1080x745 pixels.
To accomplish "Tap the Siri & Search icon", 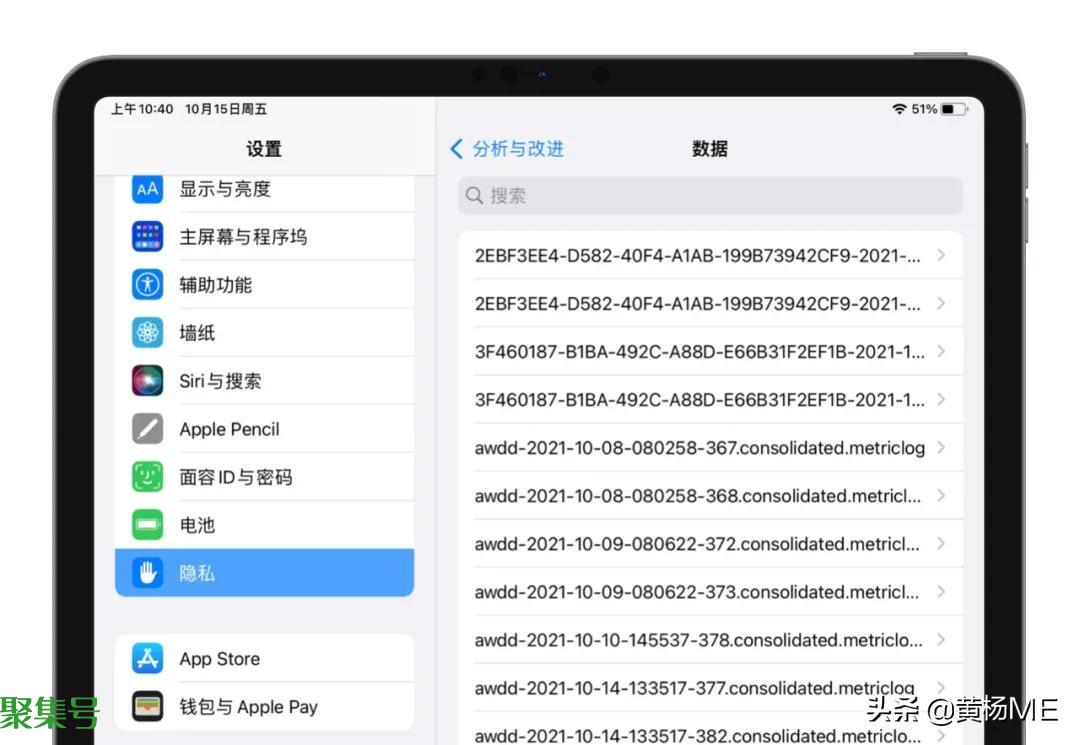I will click(148, 381).
